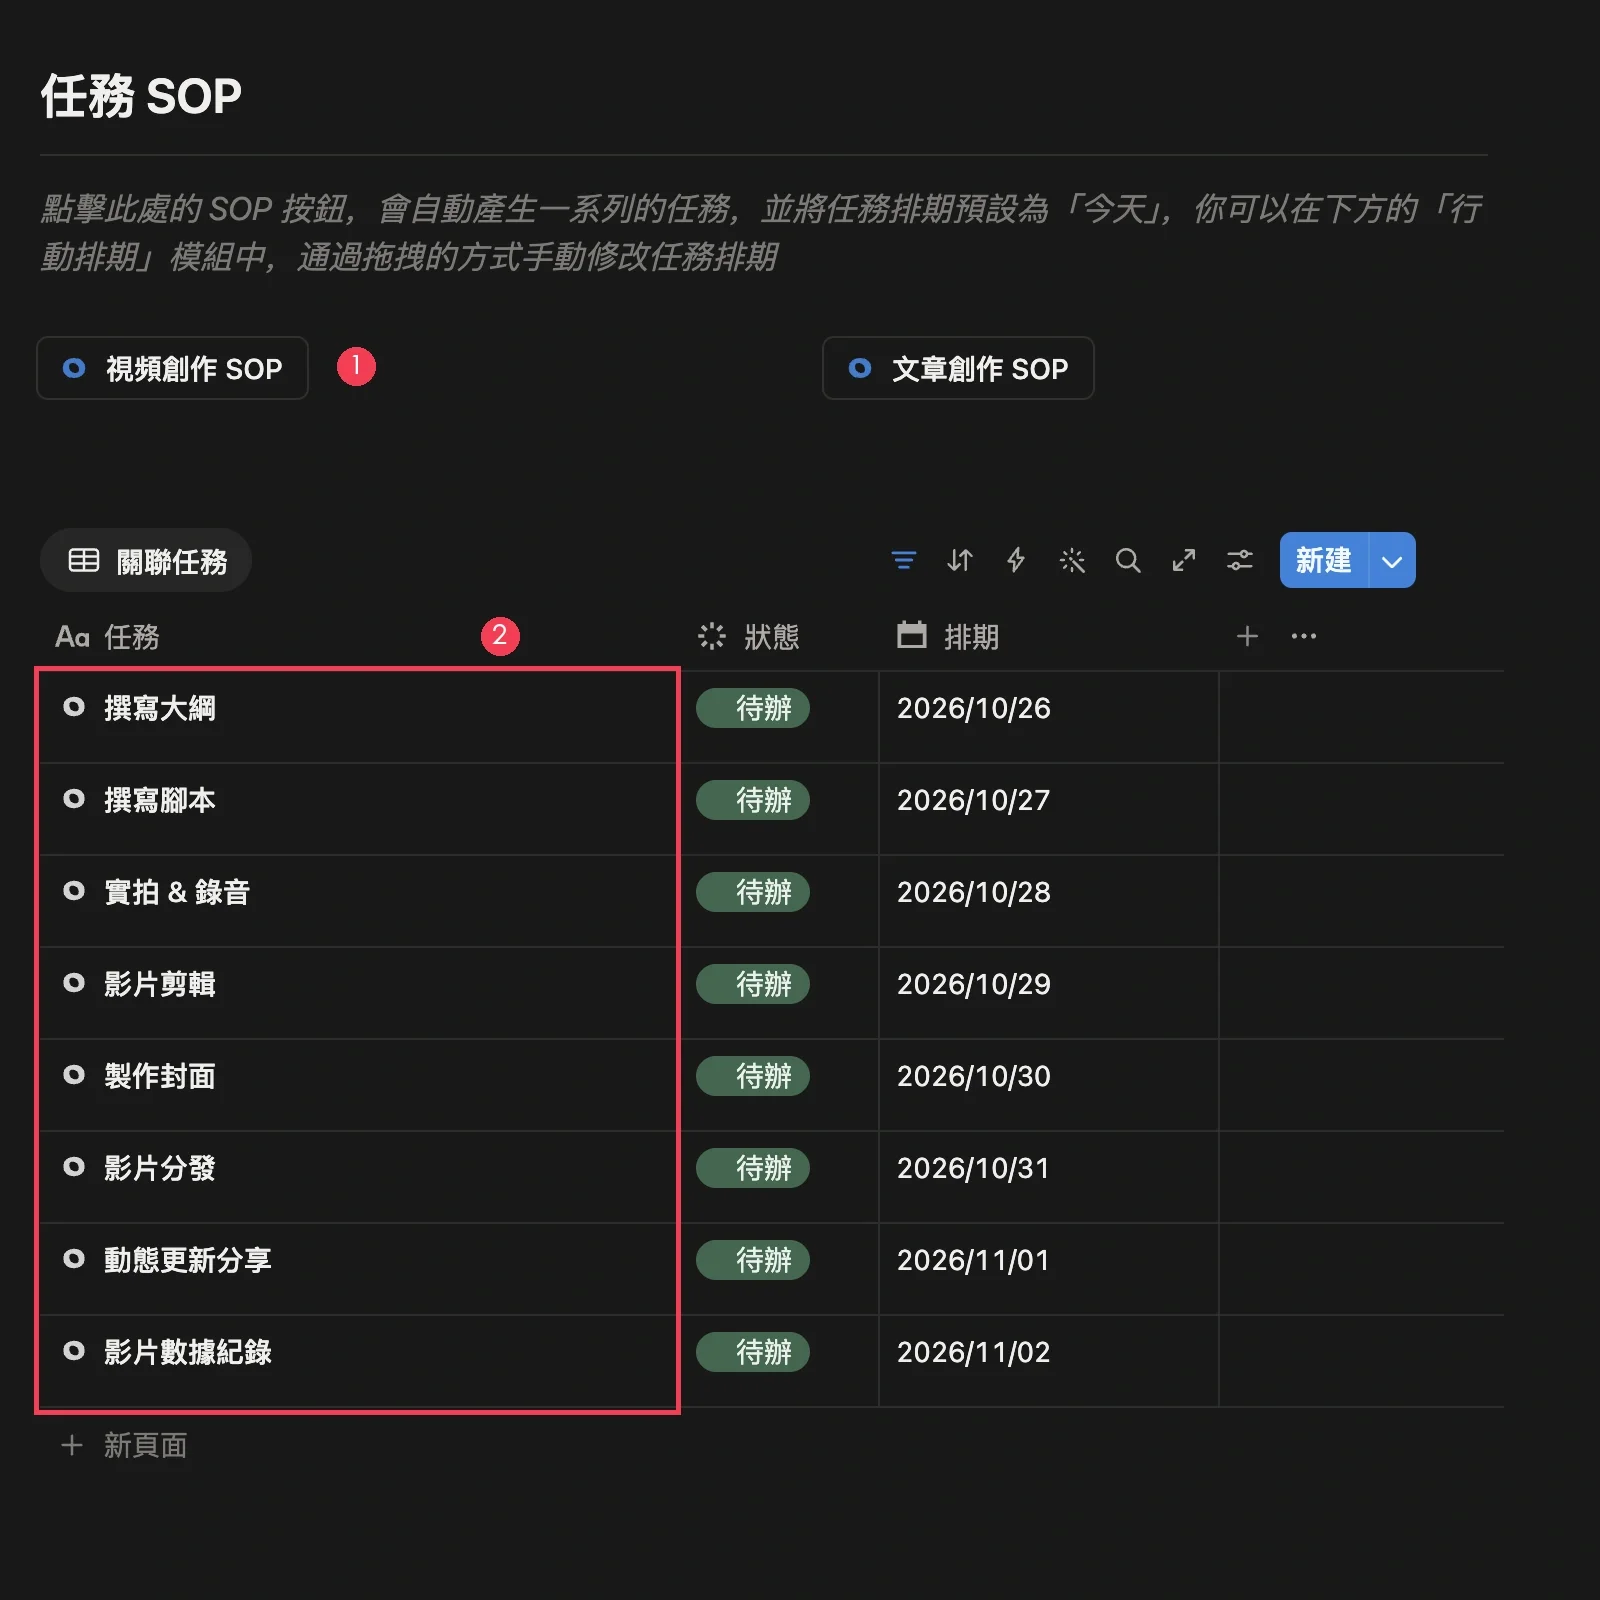The height and width of the screenshot is (1600, 1600).
Task: Click the date 2026/10/27
Action: [x=974, y=800]
